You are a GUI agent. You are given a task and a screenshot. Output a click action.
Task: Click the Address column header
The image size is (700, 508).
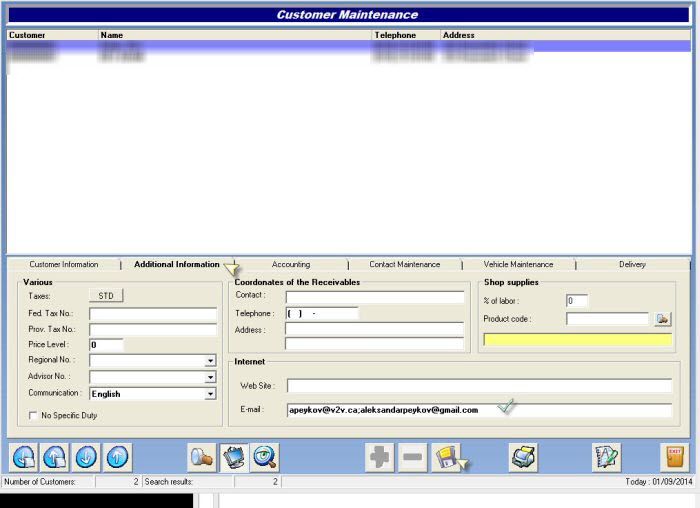pyautogui.click(x=566, y=35)
